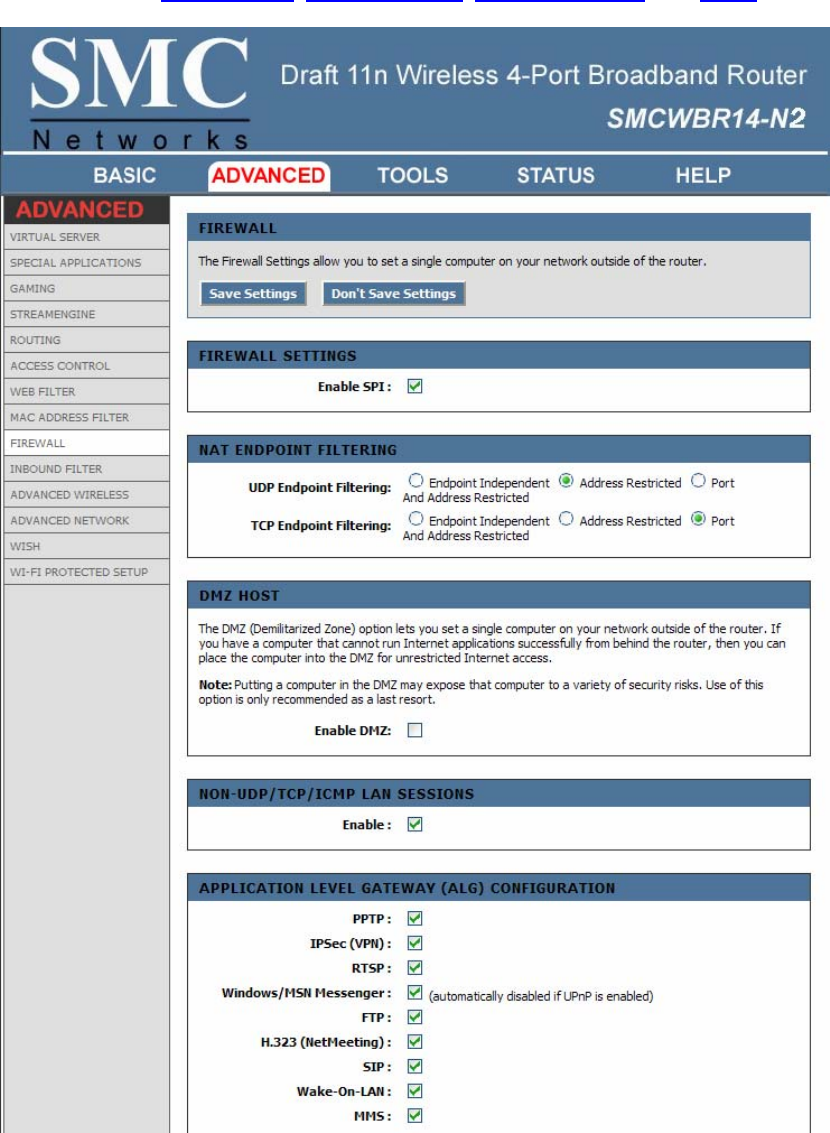Open StreamEngine sidebar item

coord(87,314)
